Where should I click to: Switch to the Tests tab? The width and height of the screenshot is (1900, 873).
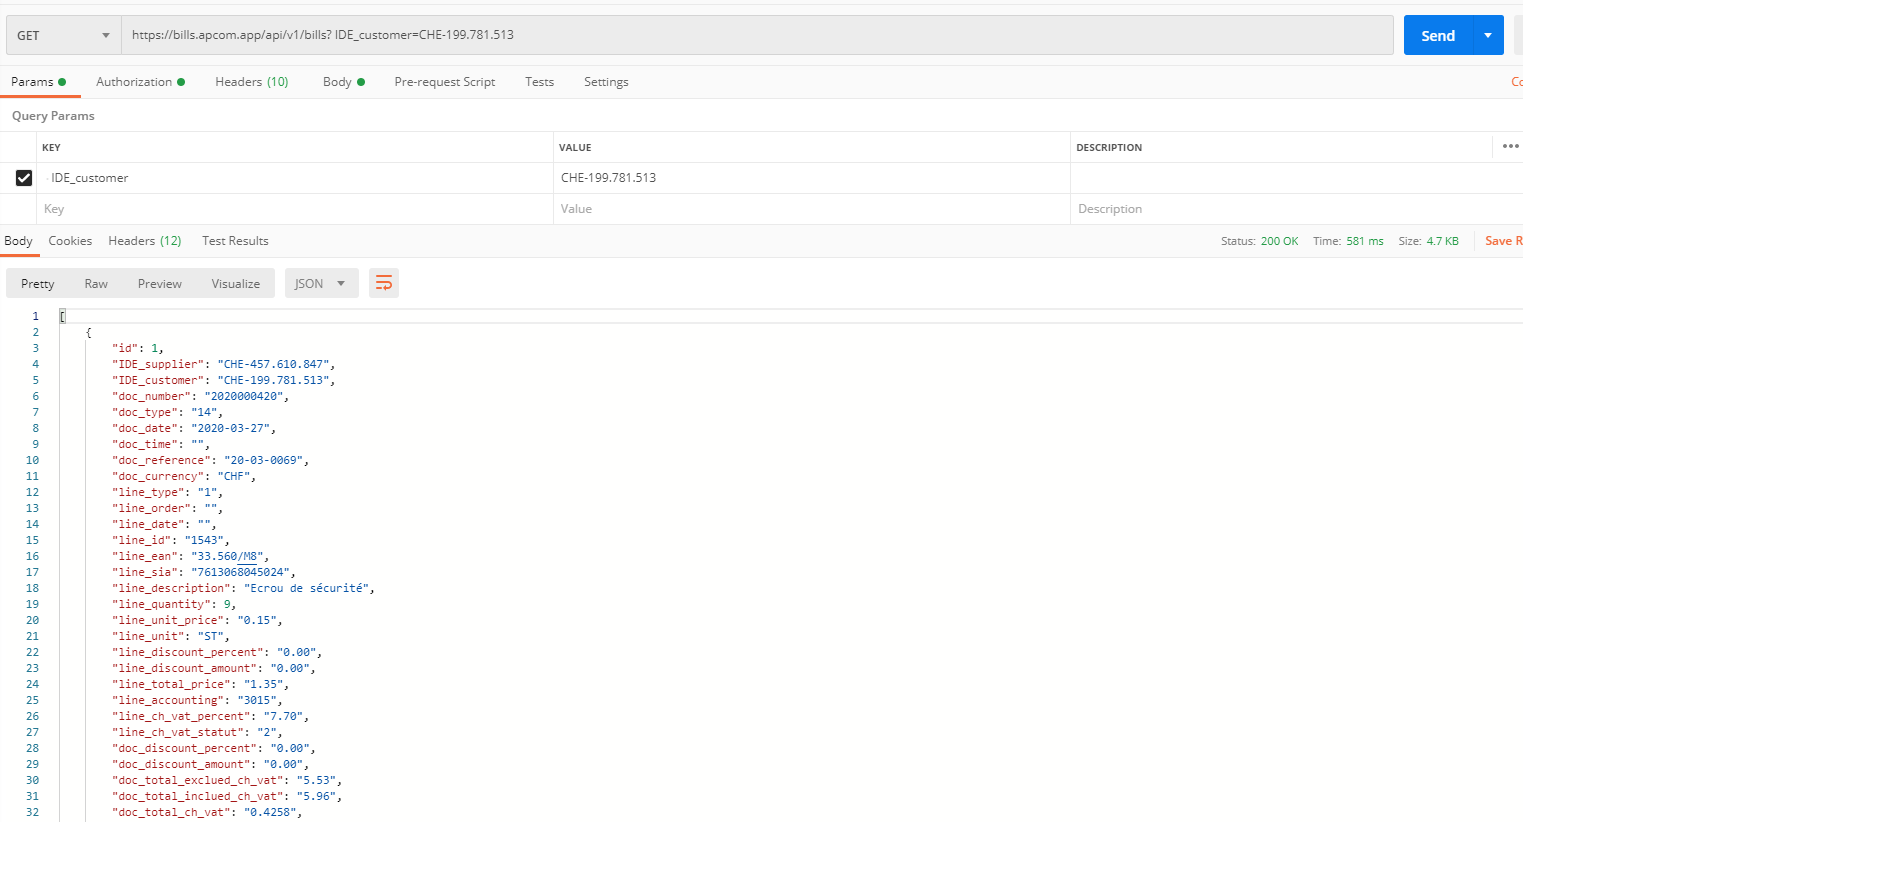pos(539,82)
